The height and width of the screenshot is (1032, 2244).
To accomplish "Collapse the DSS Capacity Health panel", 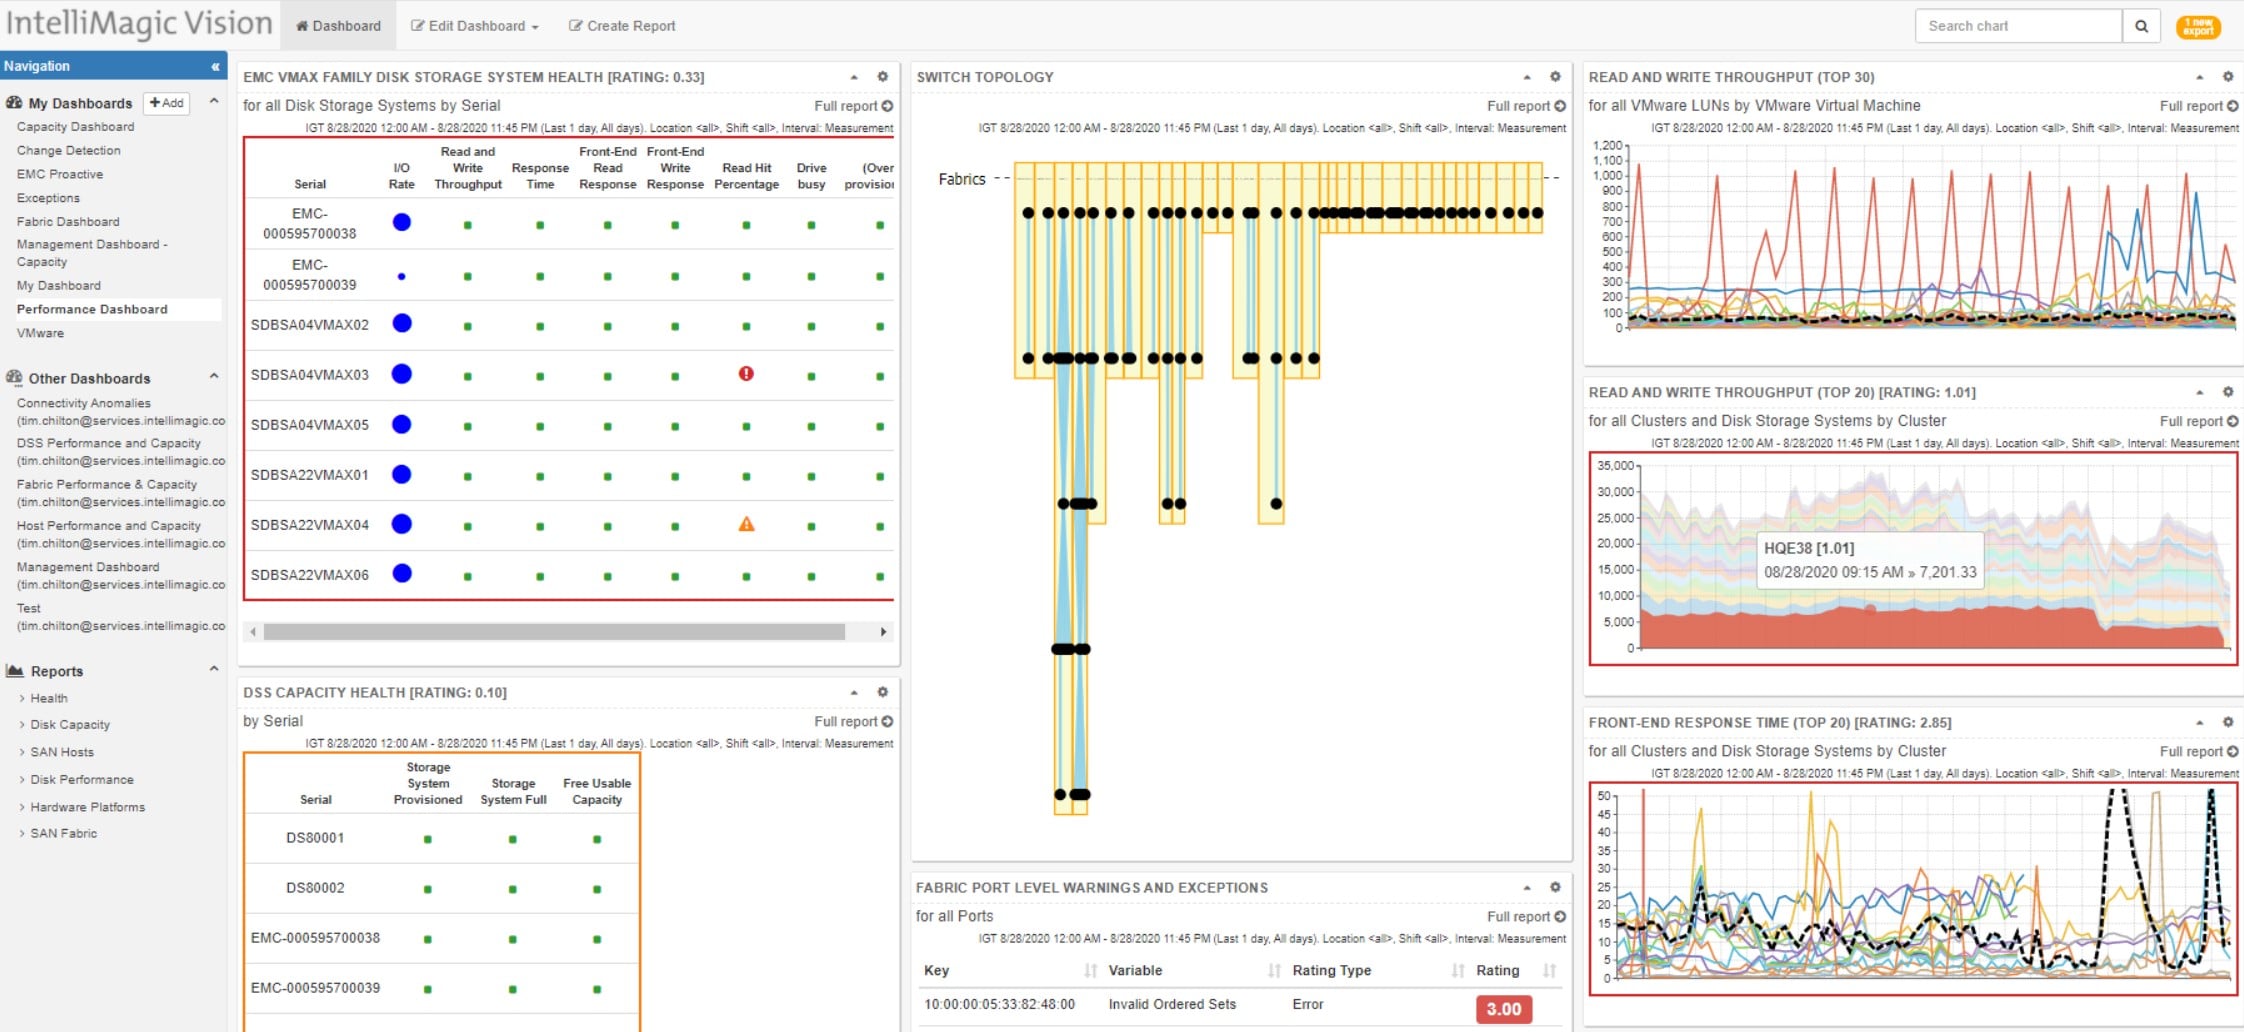I will tap(854, 692).
